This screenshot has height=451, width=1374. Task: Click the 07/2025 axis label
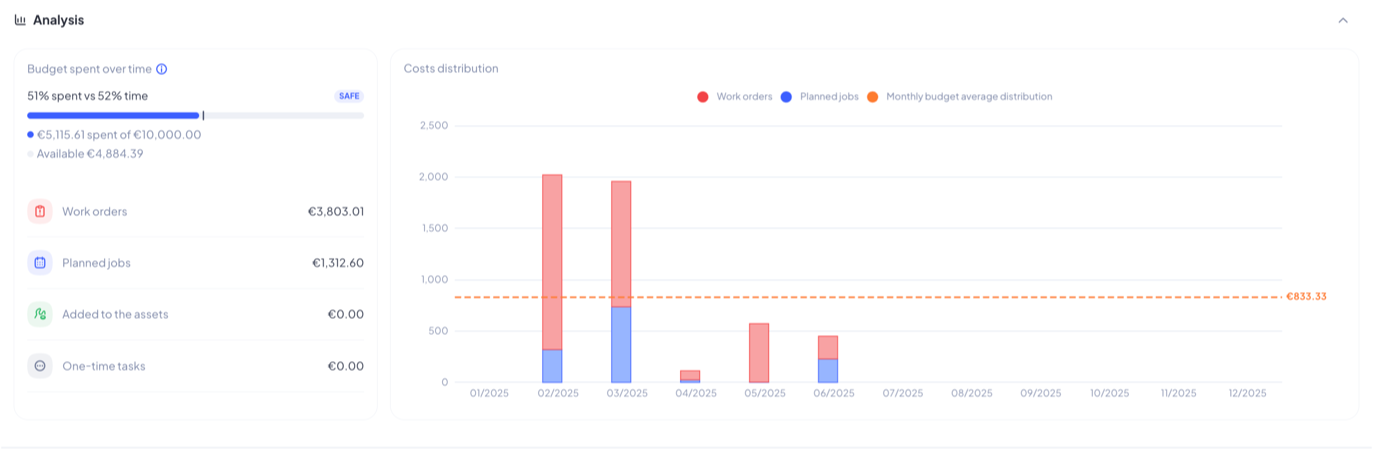[902, 394]
